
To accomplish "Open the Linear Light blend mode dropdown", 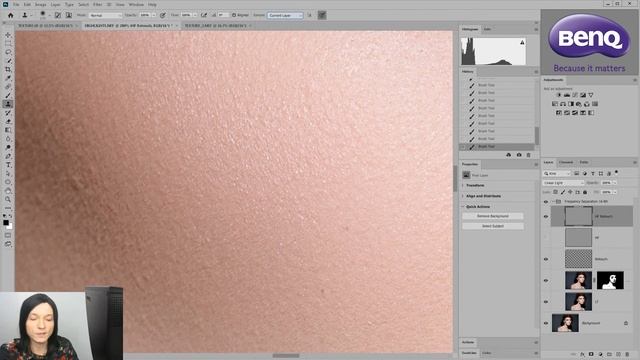I will (563, 183).
